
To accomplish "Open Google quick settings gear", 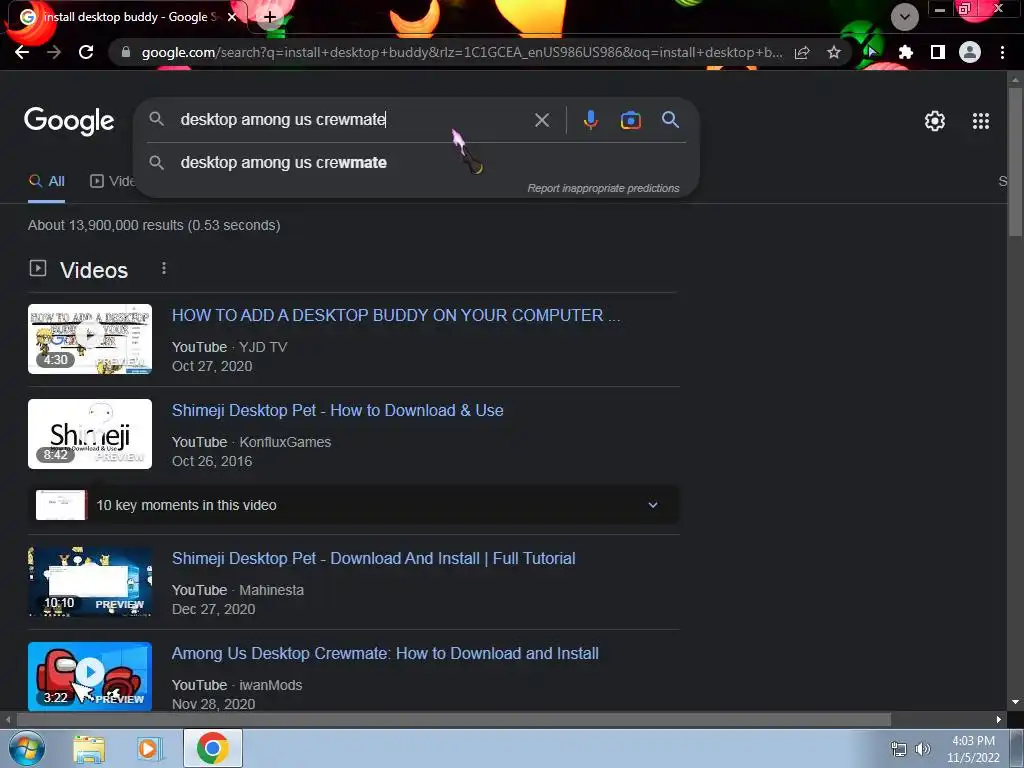I will coord(935,121).
